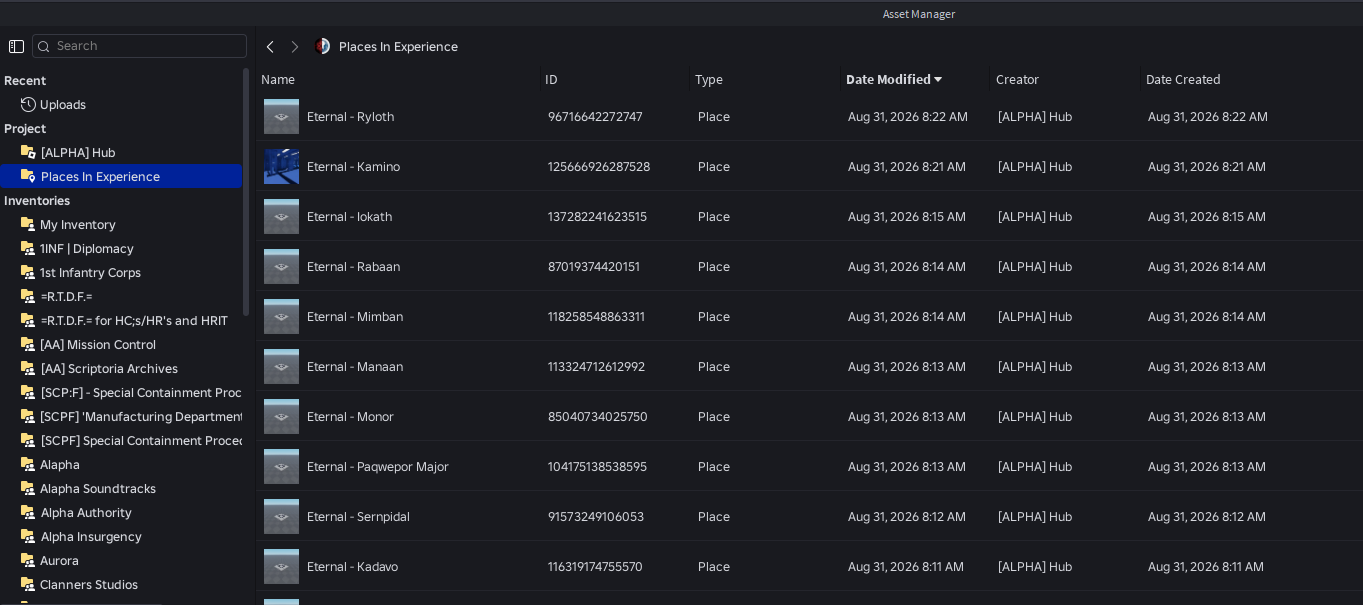Sort the list by Name column
Viewport: 1363px width, 605px height.
(278, 80)
